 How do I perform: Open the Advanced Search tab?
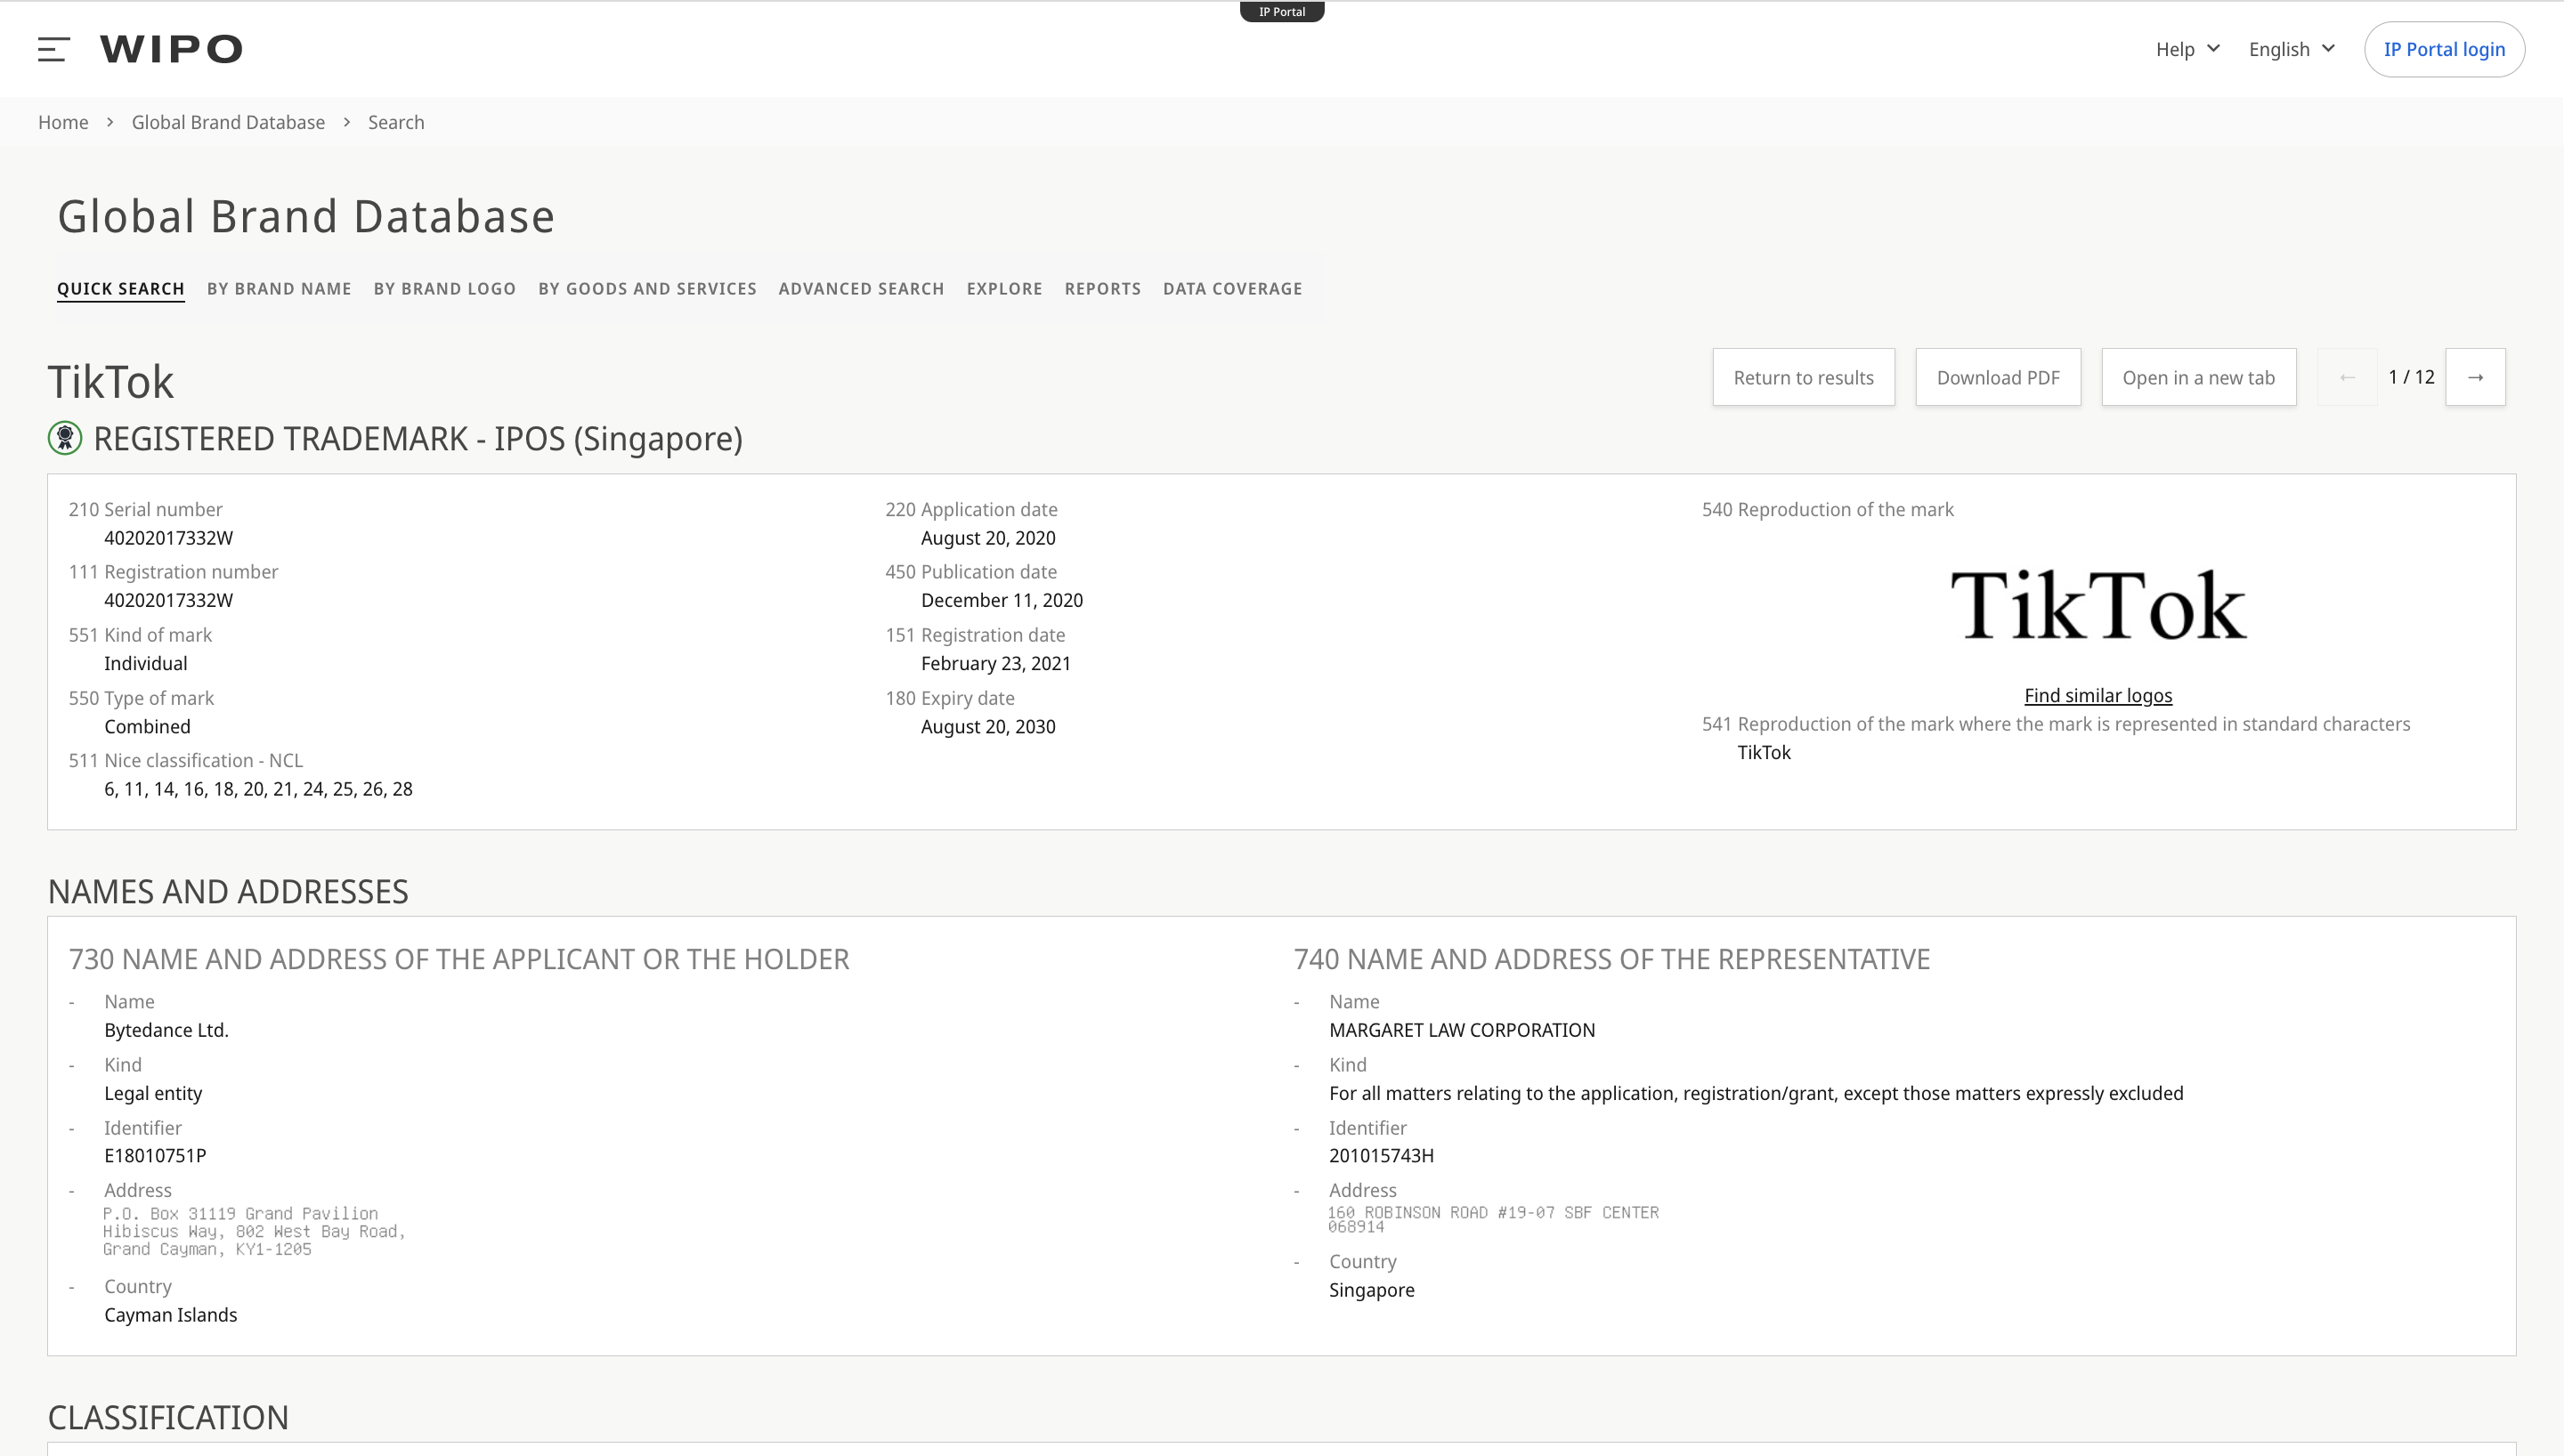click(x=861, y=289)
